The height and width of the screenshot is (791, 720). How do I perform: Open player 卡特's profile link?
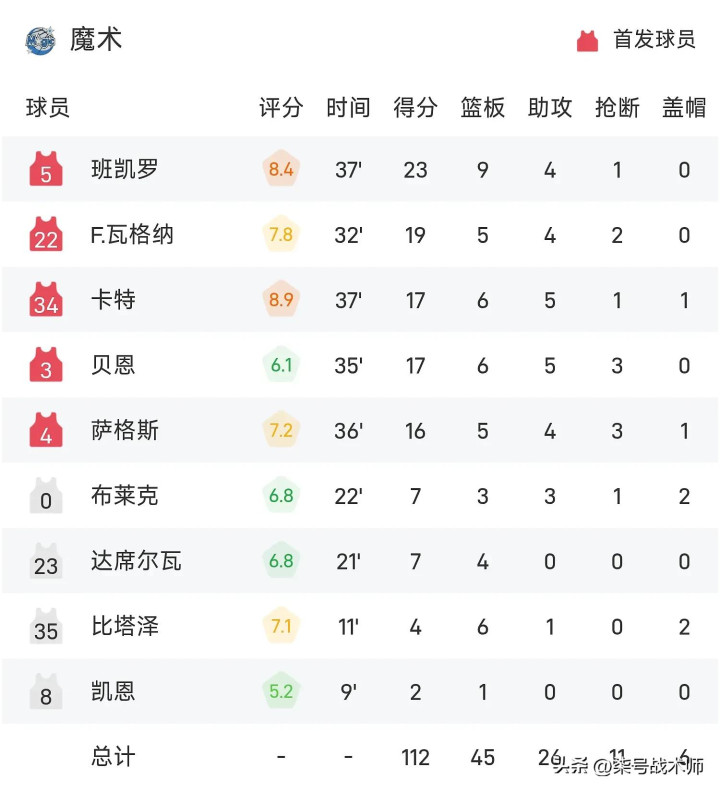coord(113,300)
